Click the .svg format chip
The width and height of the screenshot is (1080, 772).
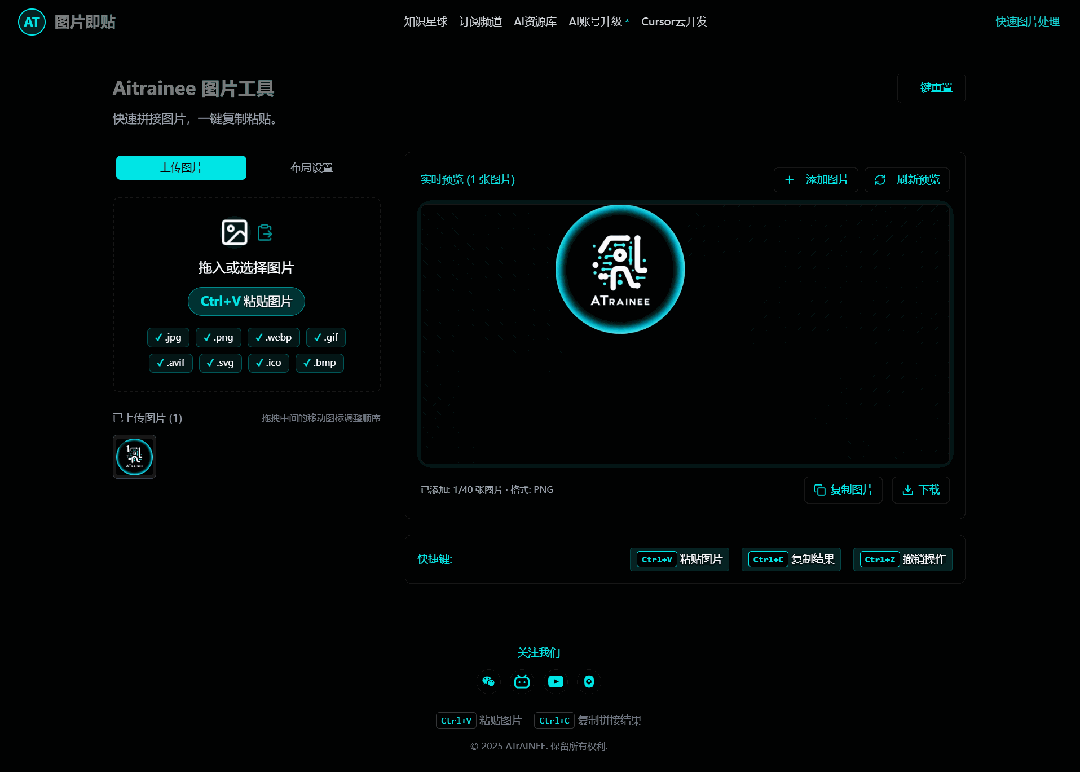(220, 363)
